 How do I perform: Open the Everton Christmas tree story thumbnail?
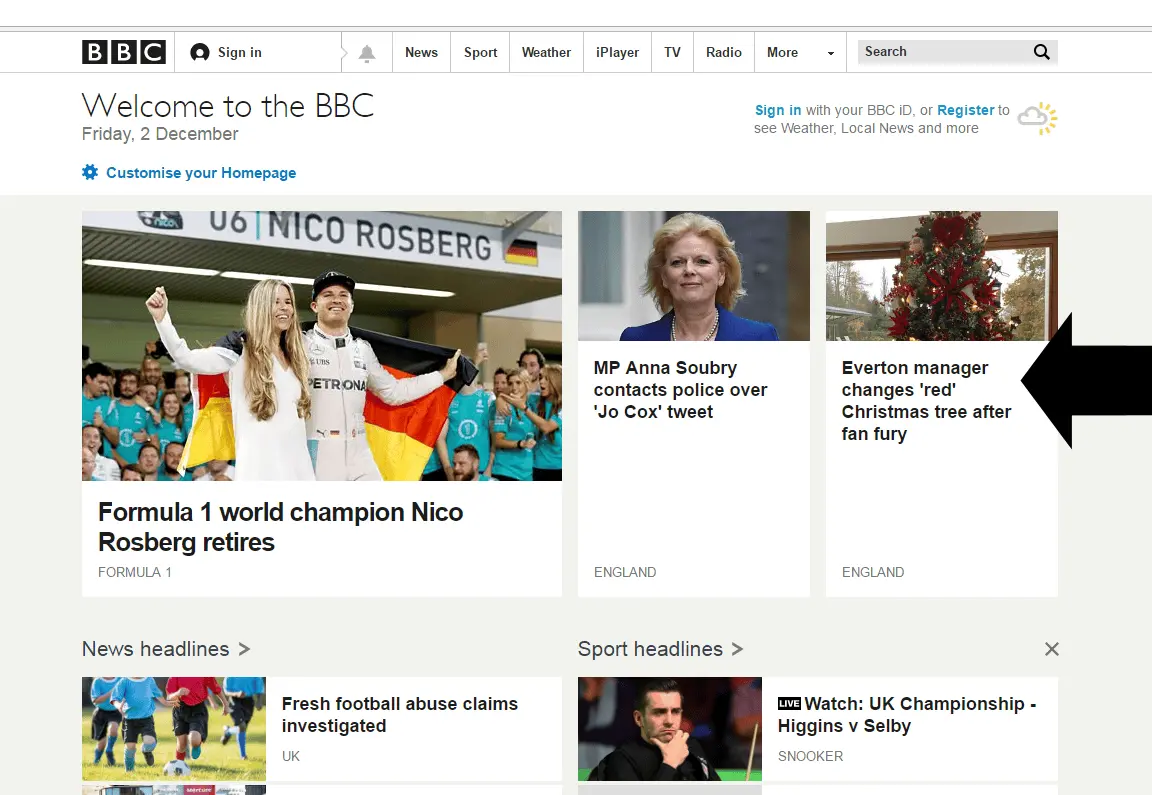(x=941, y=275)
